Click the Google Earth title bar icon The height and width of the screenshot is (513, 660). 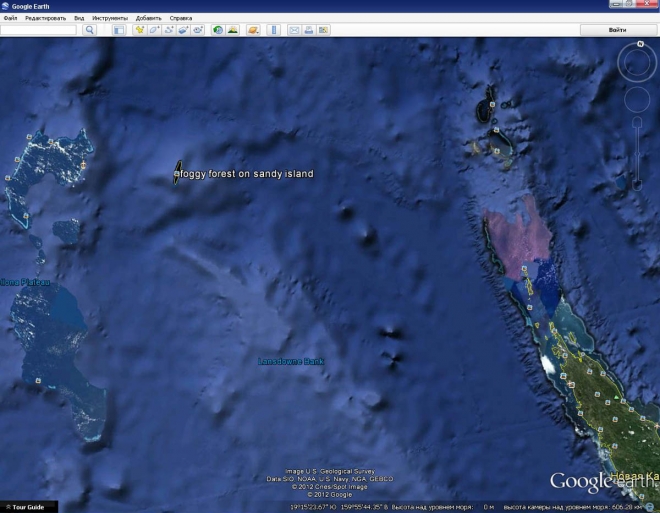pos(5,6)
